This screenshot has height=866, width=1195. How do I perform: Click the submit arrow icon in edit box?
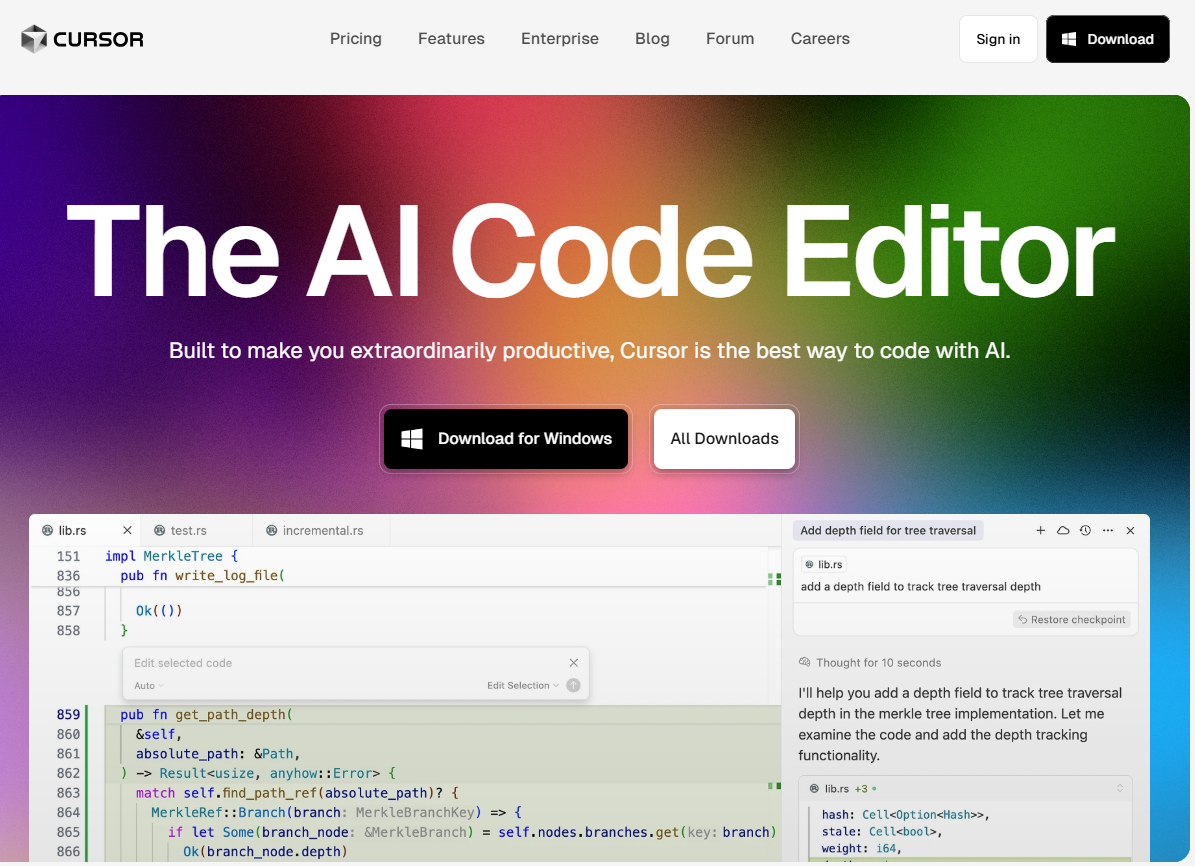tap(574, 685)
